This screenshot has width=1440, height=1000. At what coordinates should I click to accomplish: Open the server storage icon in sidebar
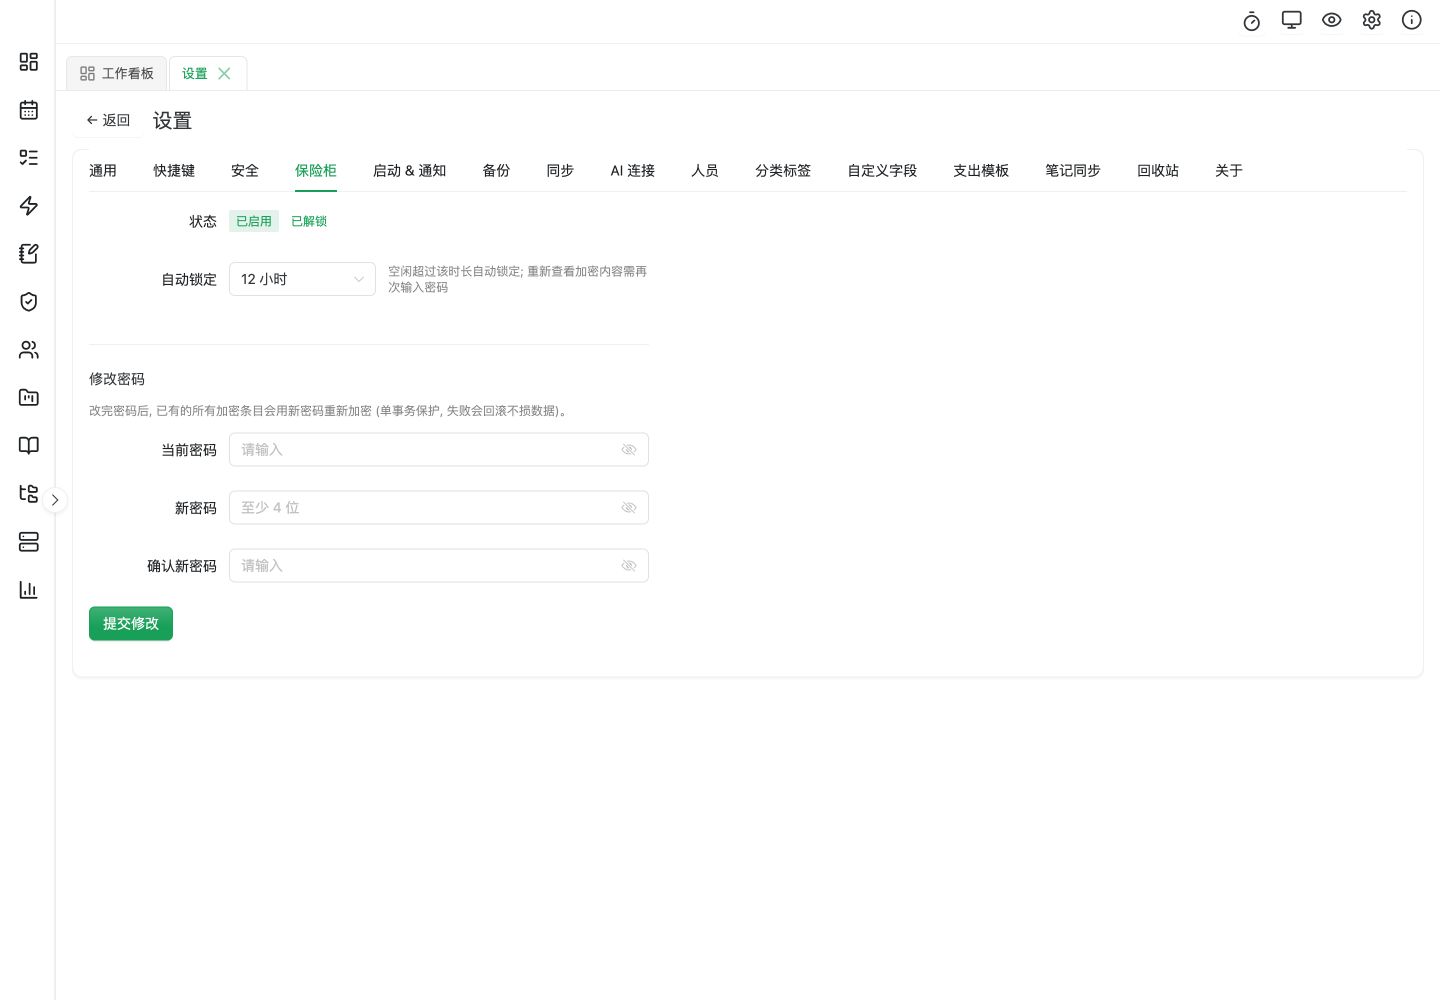[x=29, y=542]
